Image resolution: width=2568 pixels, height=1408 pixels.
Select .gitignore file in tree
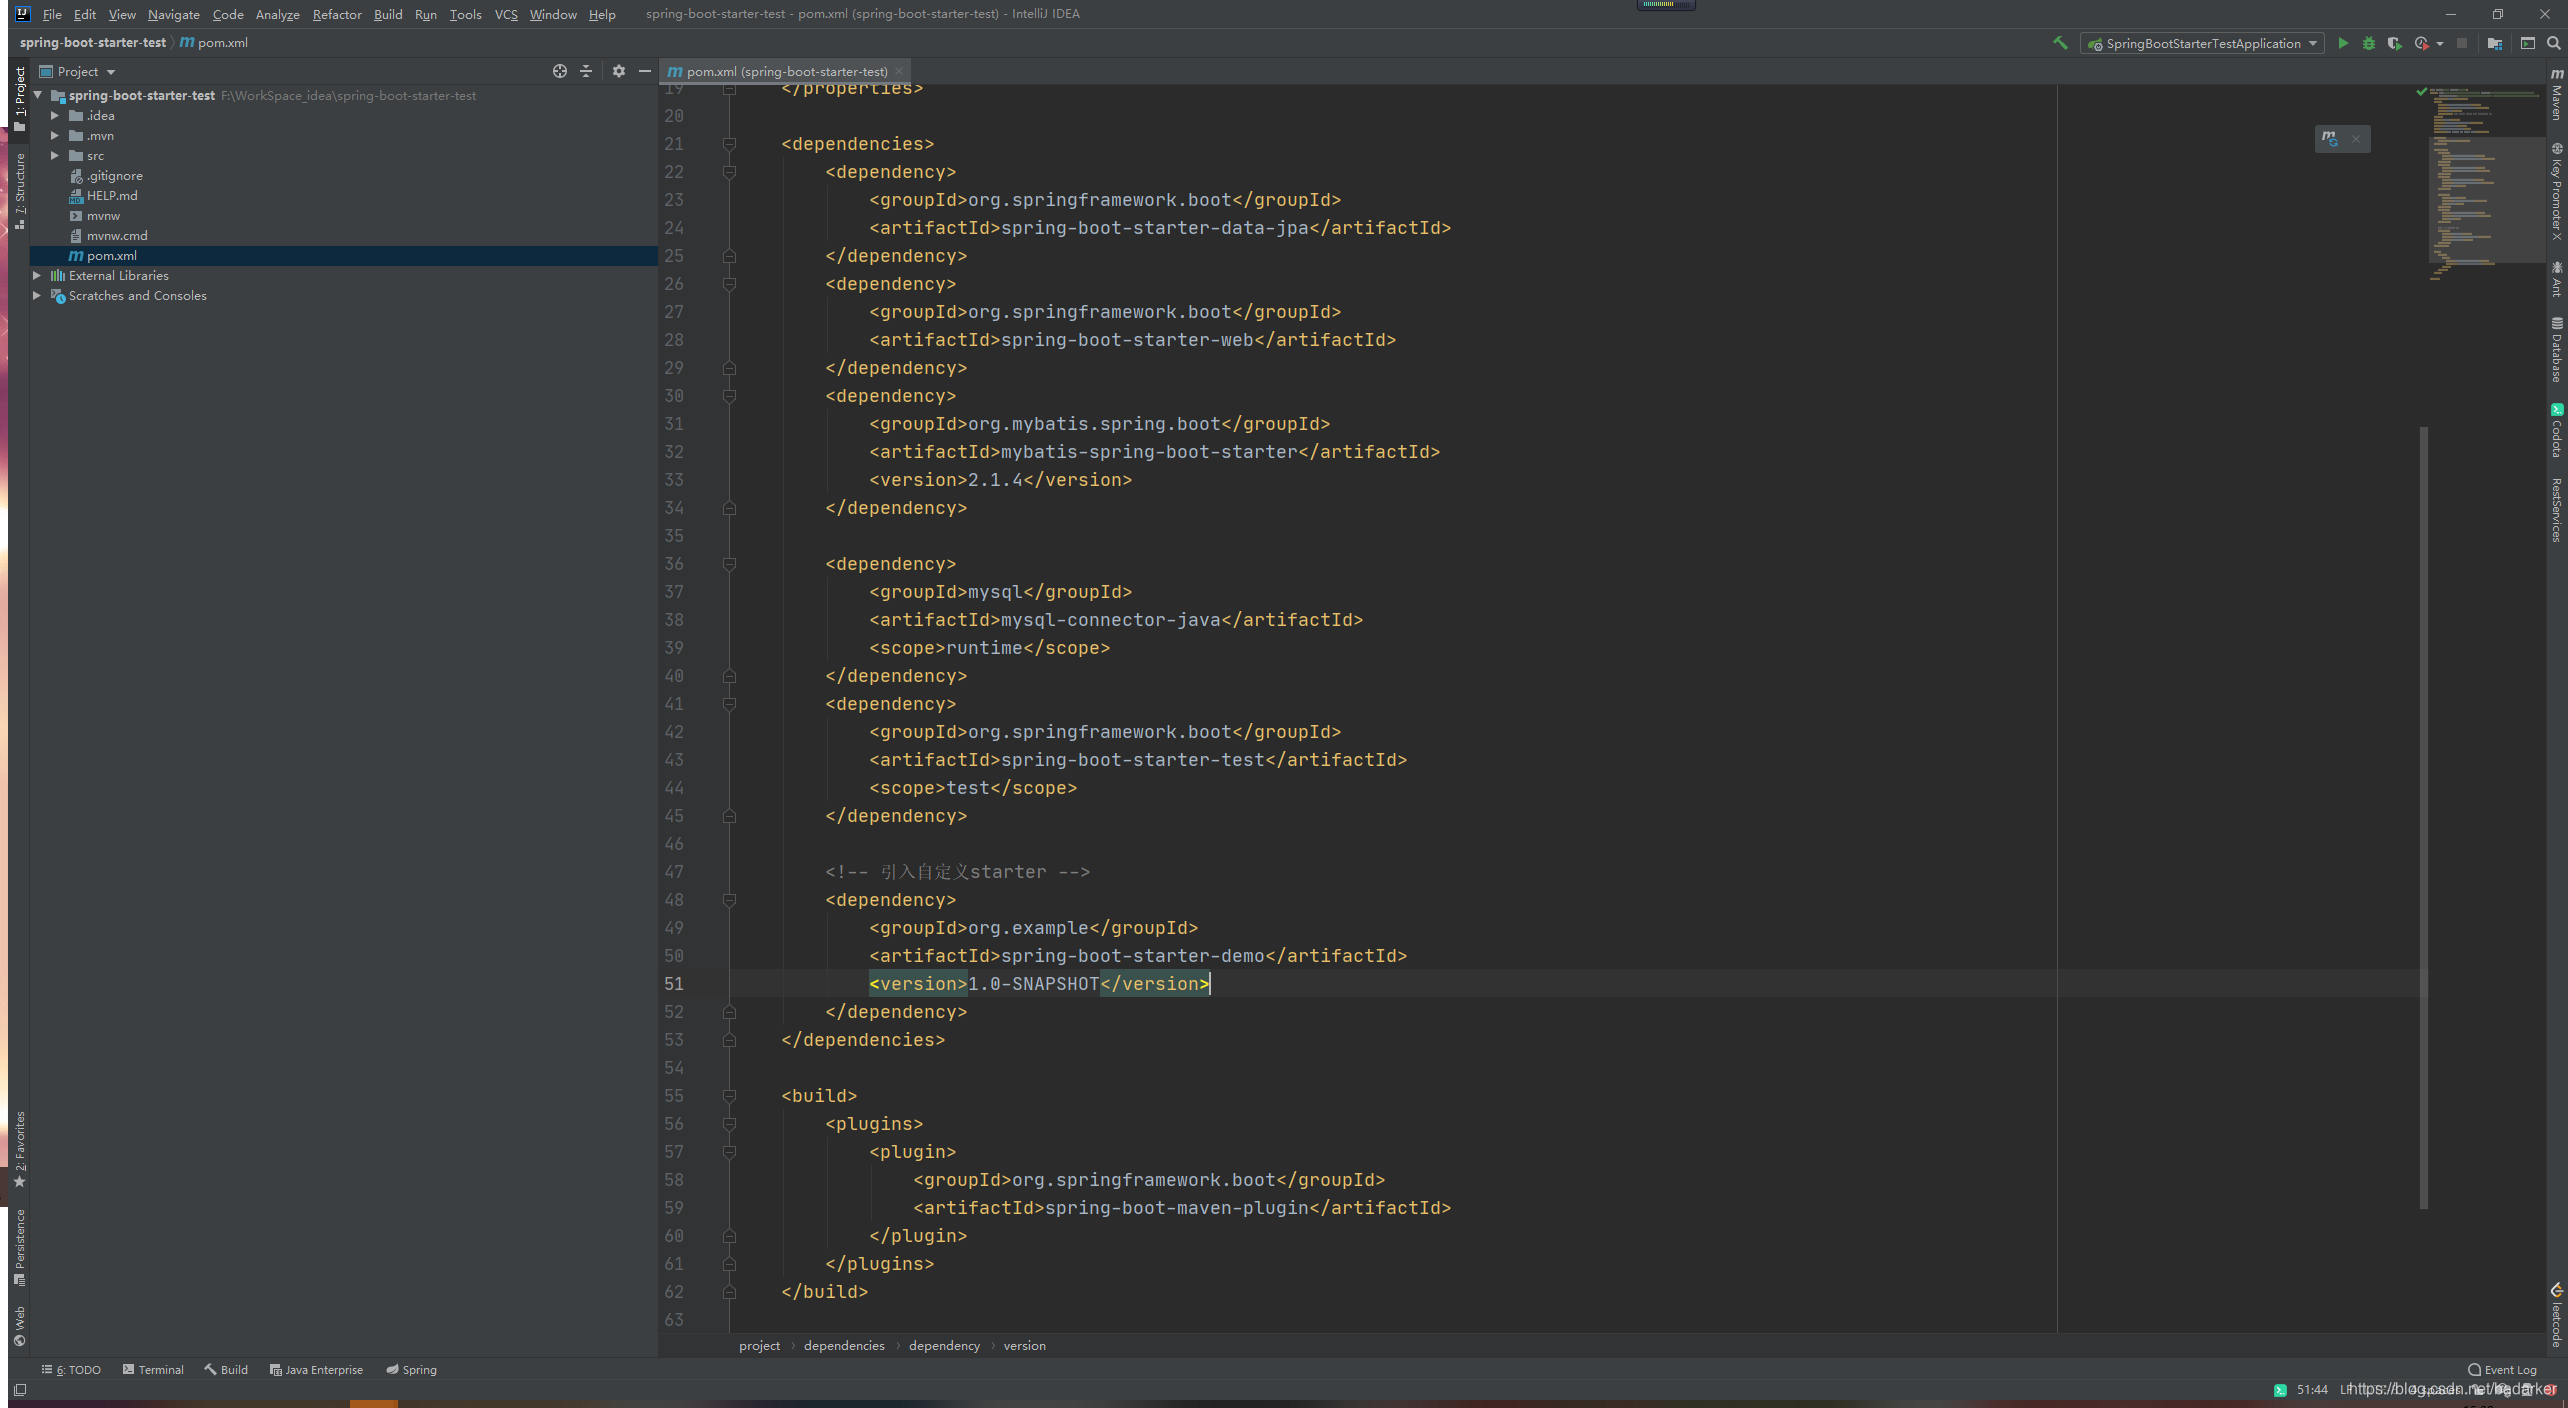(106, 175)
